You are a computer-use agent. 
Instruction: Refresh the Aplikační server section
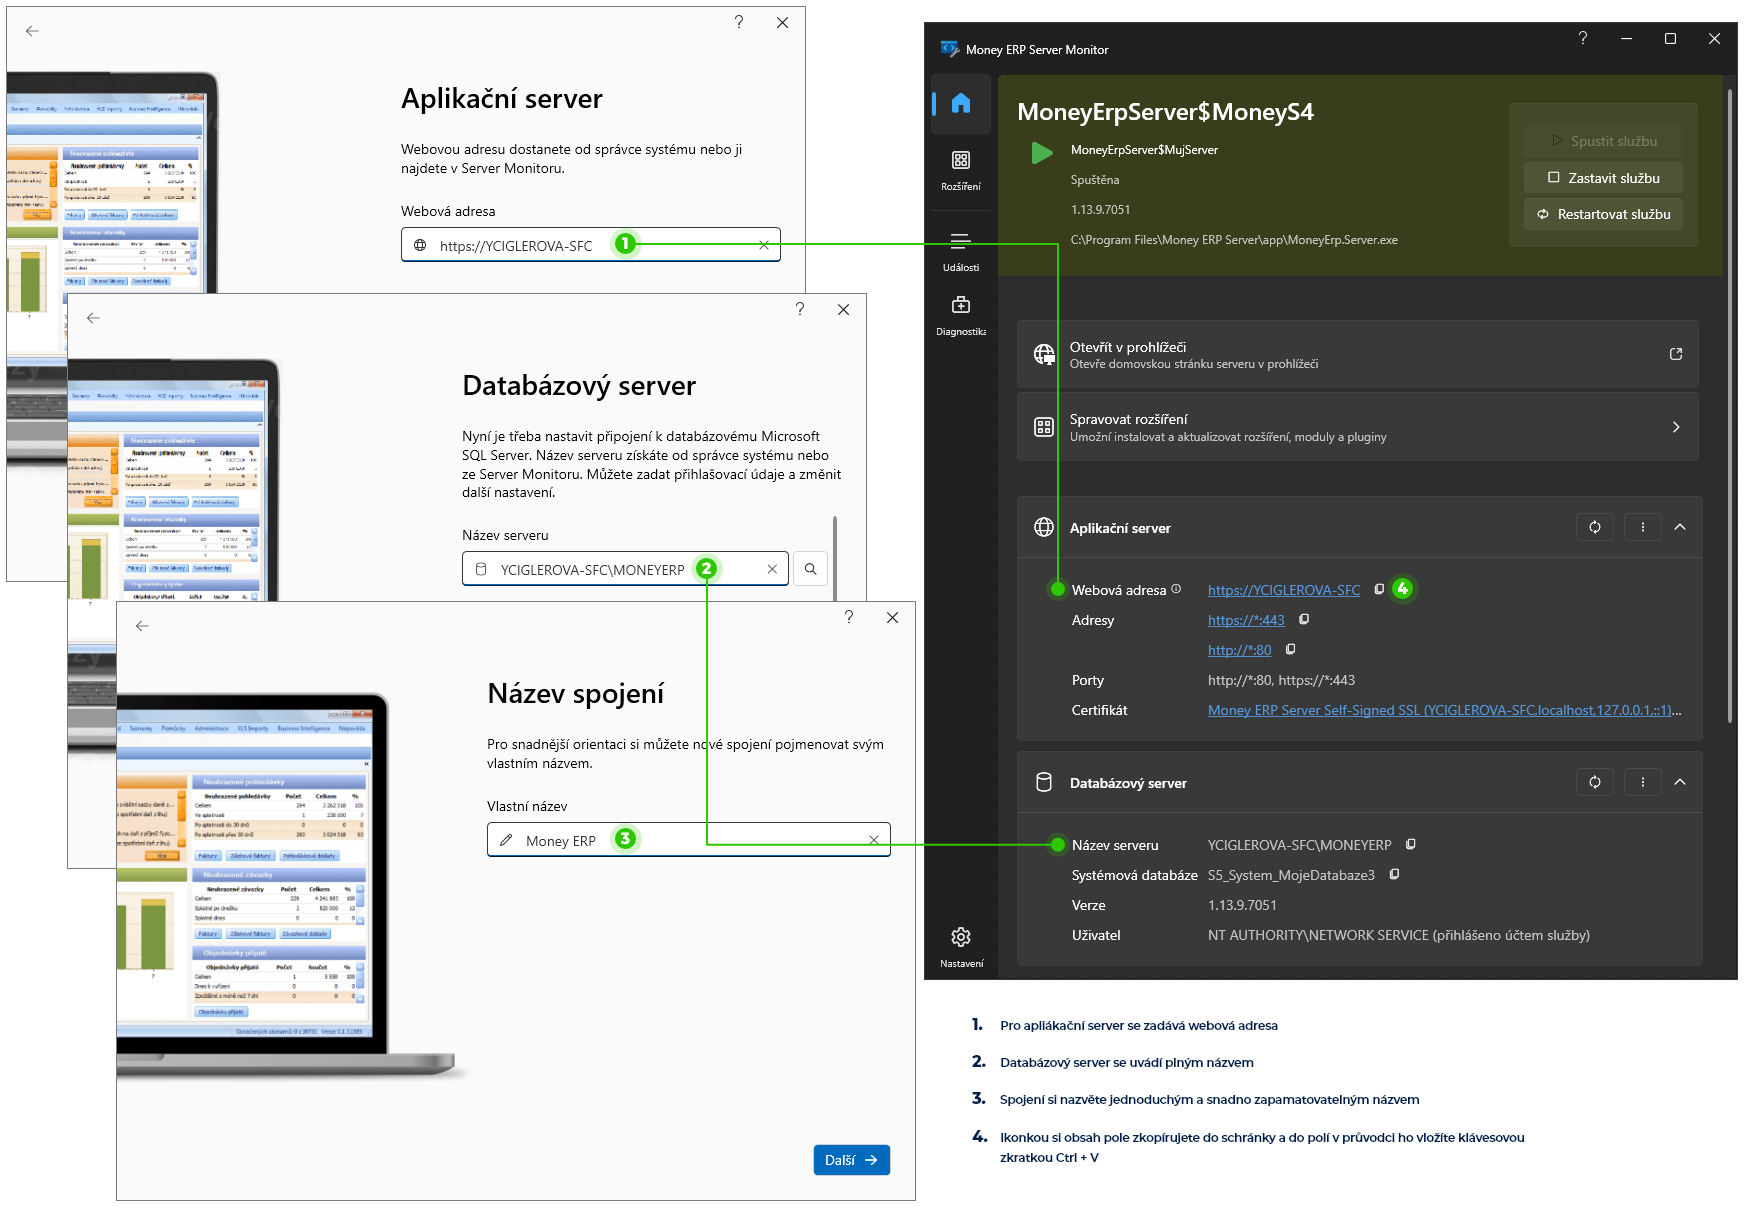pyautogui.click(x=1595, y=527)
